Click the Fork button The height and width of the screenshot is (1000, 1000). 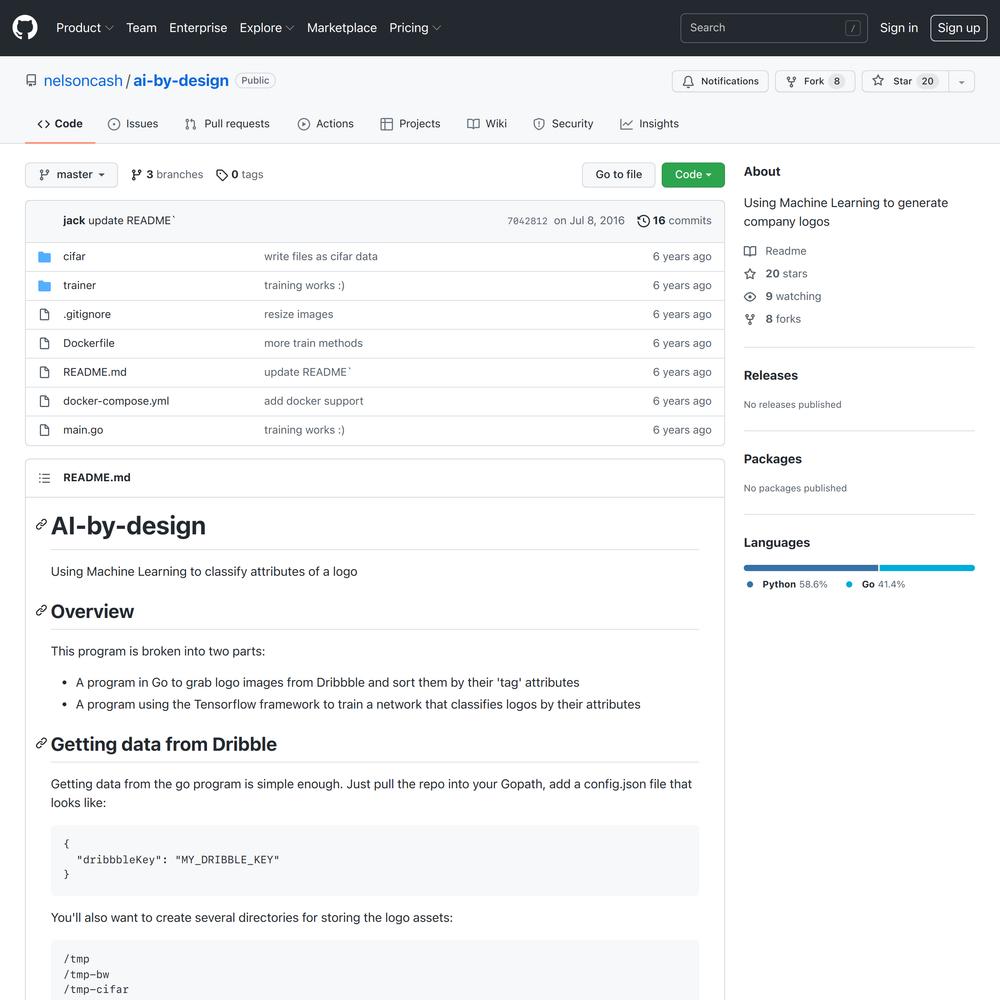[815, 82]
